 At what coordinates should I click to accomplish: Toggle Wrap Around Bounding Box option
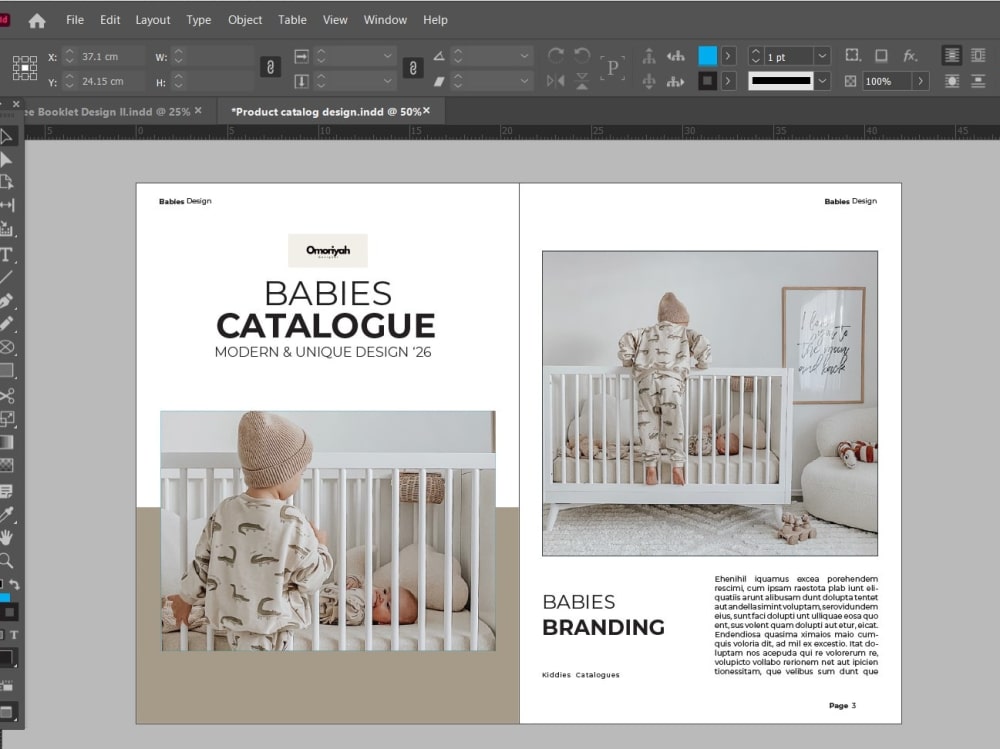coord(978,56)
